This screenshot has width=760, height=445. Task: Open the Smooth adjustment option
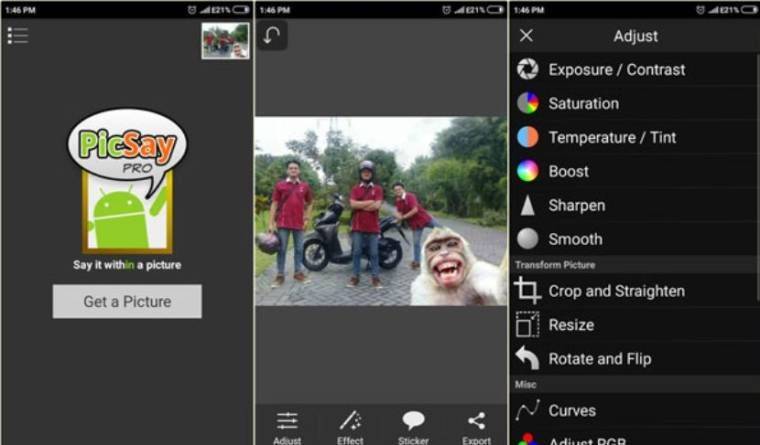pos(575,239)
